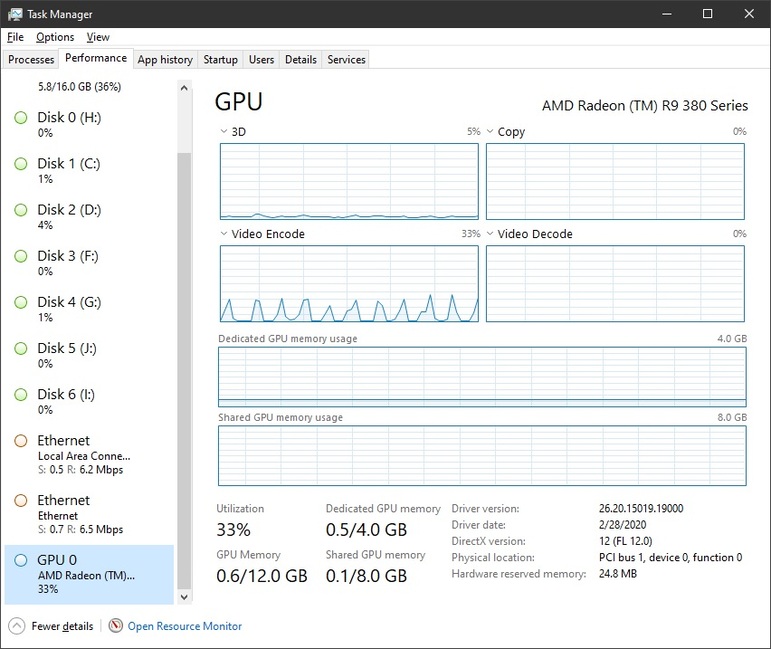Click the Disk 0 (H:) circle icon
Screen dimensions: 771x649
[20, 118]
